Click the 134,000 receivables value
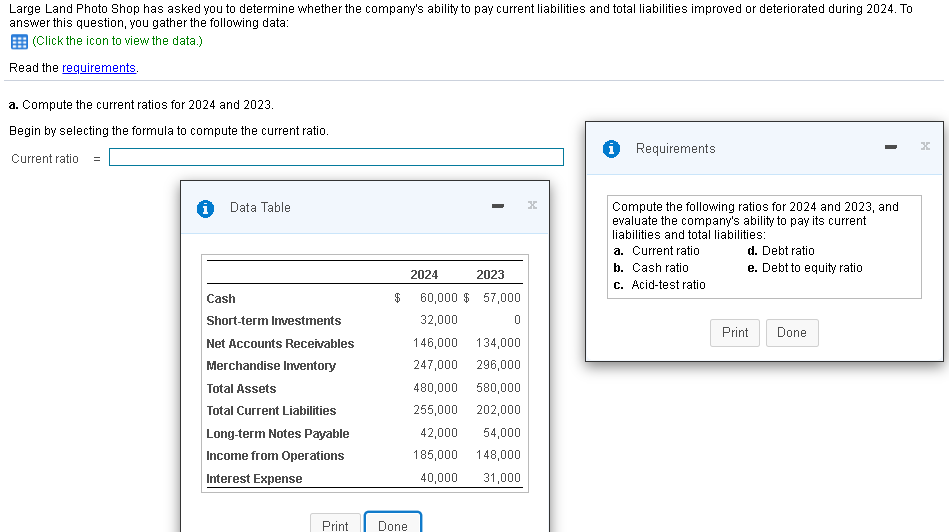The width and height of the screenshot is (949, 532). (498, 343)
